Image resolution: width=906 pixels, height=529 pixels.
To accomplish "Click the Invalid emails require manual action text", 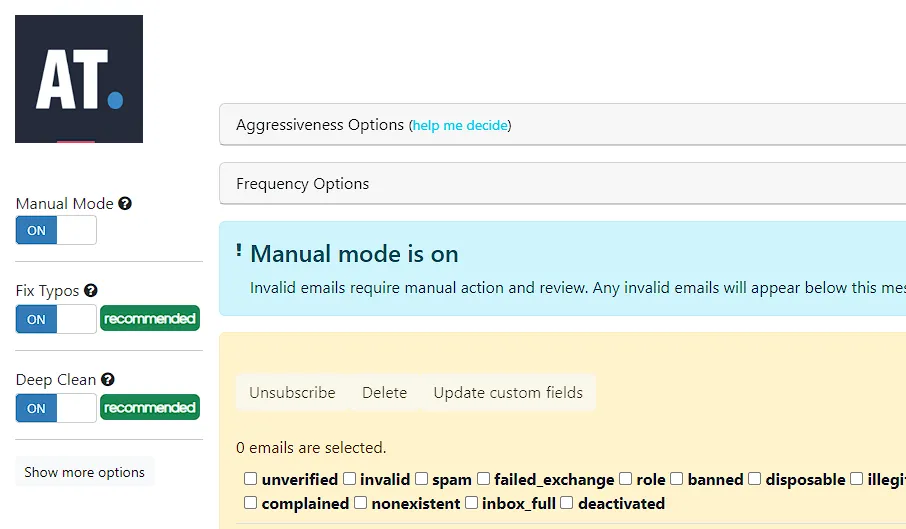I will pyautogui.click(x=578, y=288).
